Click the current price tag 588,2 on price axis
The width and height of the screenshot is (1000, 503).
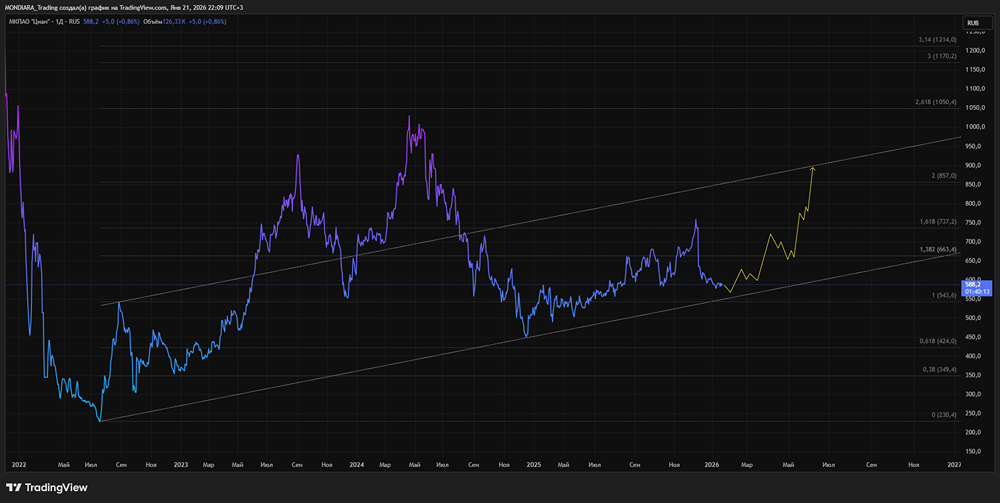coord(971,284)
